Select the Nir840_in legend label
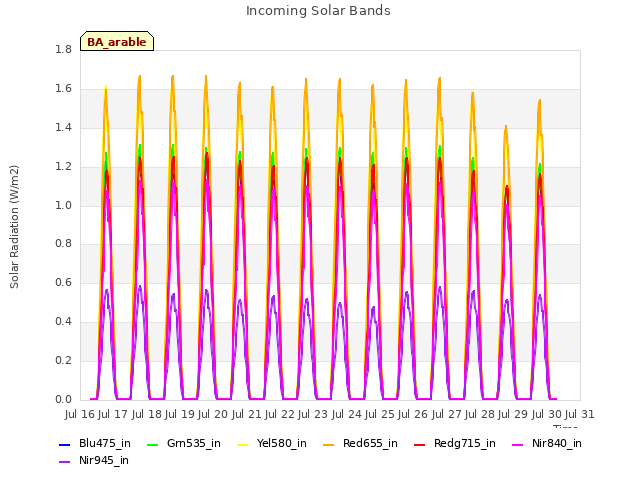 [557, 444]
